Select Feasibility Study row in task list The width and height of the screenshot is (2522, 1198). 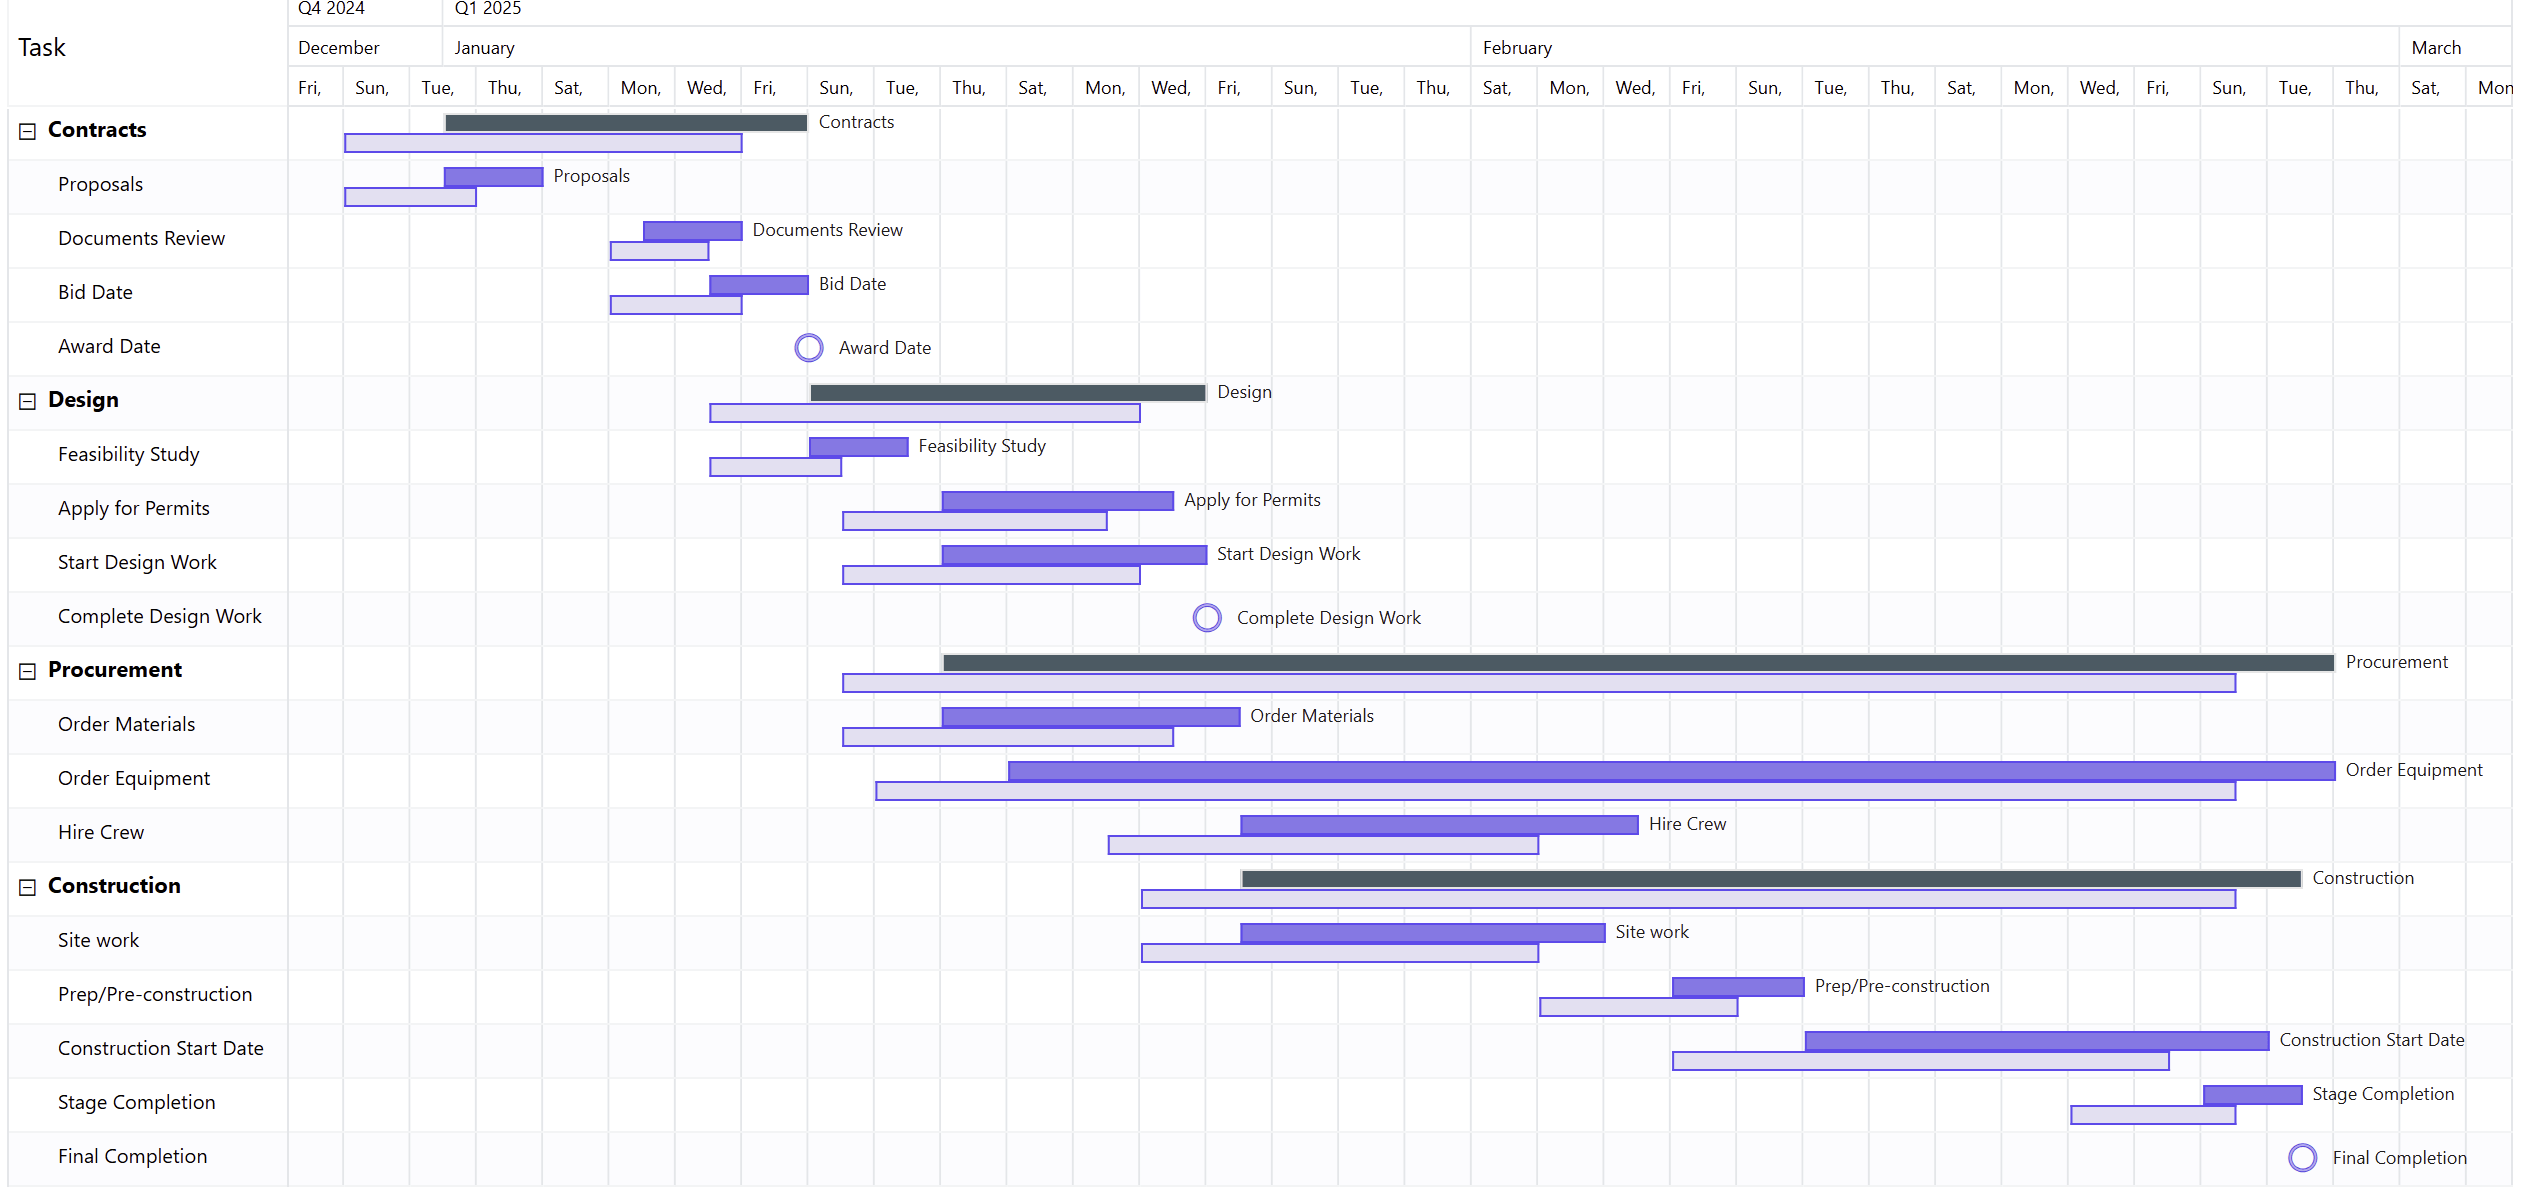129,455
